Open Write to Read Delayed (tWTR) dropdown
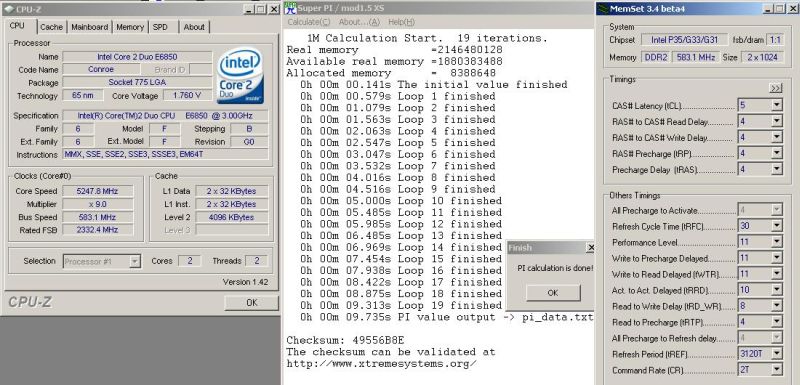 776,274
